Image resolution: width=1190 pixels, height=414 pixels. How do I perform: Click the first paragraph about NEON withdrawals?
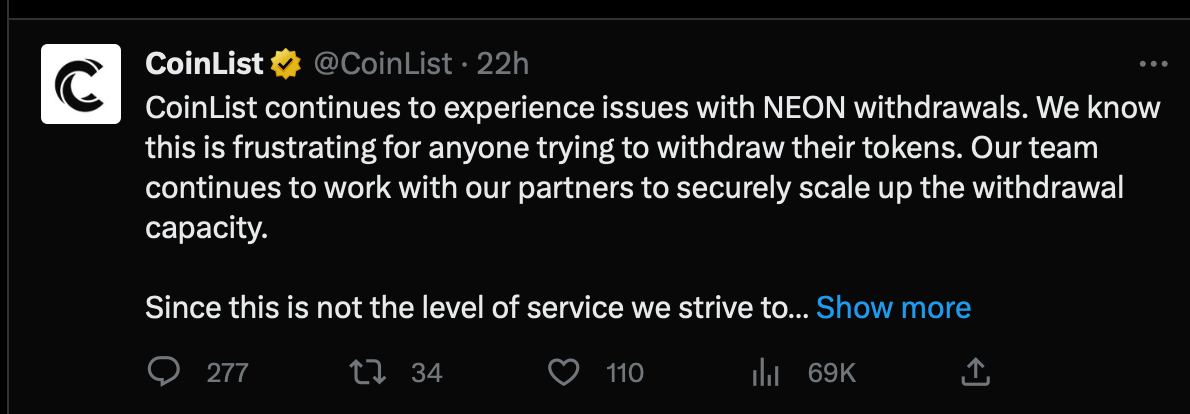click(x=500, y=107)
